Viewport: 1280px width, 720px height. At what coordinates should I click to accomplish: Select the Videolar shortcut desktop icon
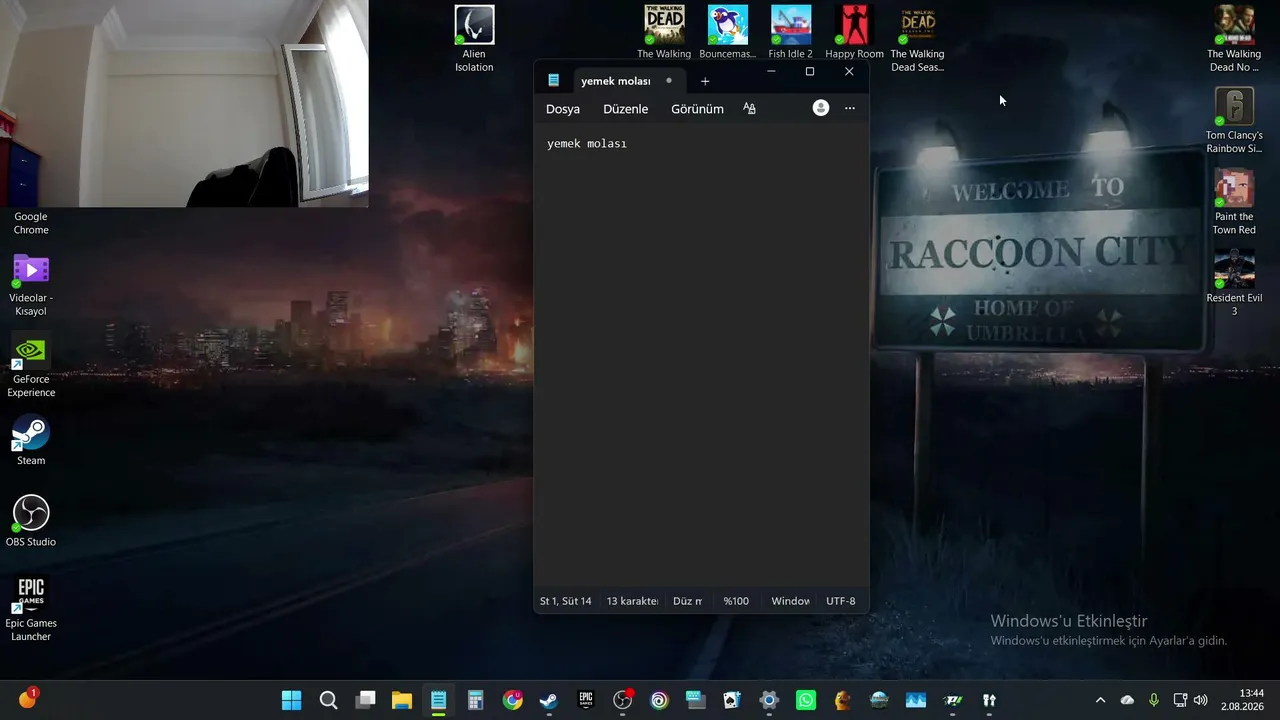click(x=31, y=284)
